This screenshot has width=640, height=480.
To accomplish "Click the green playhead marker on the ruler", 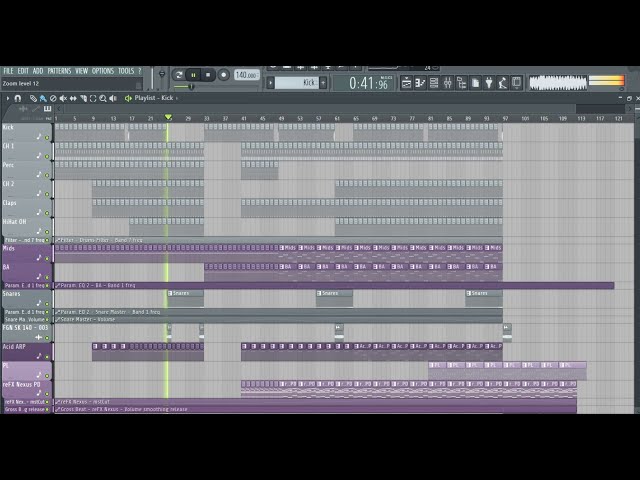I will 168,118.
